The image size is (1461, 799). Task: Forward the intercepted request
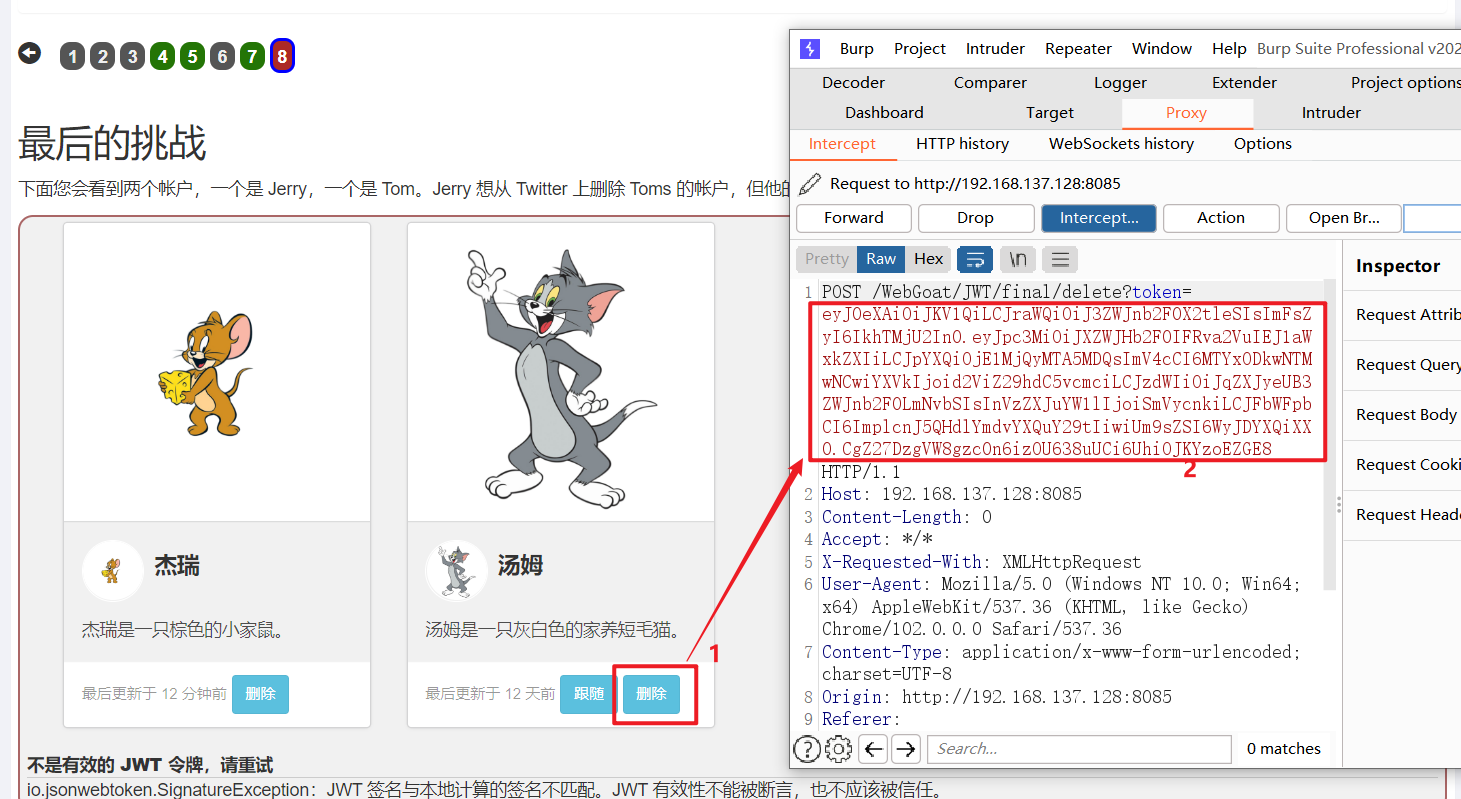click(854, 218)
